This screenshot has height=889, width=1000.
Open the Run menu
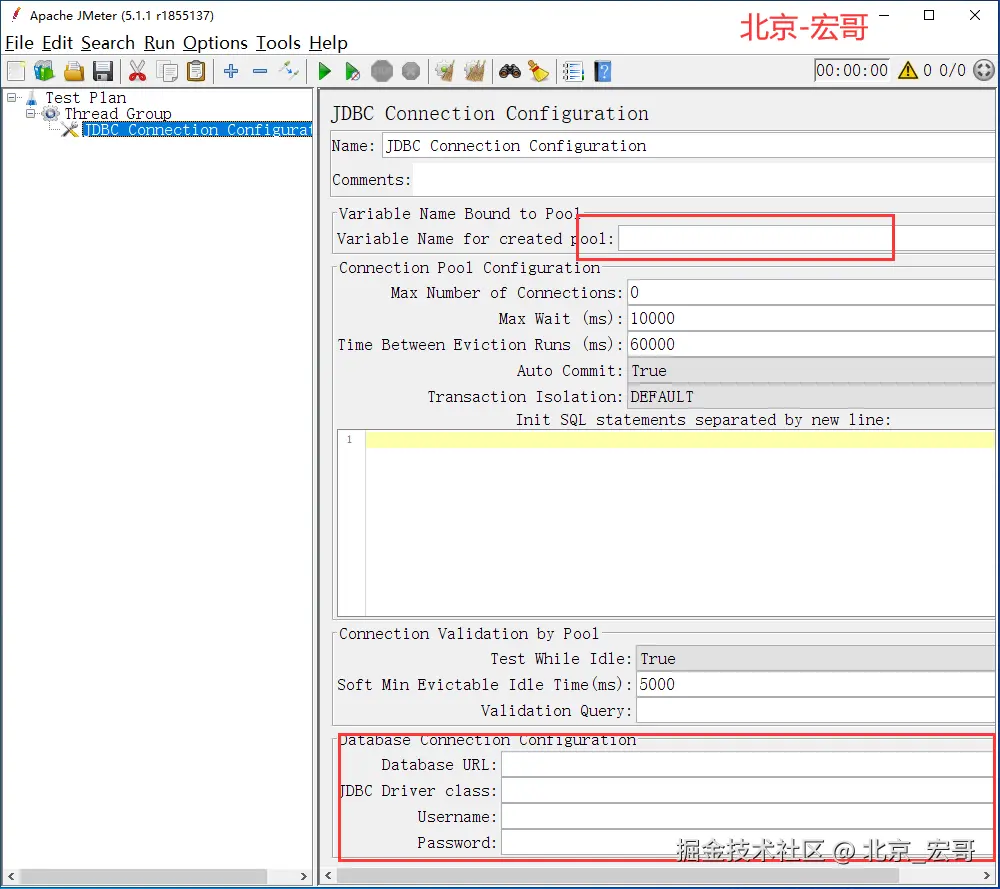tap(159, 43)
